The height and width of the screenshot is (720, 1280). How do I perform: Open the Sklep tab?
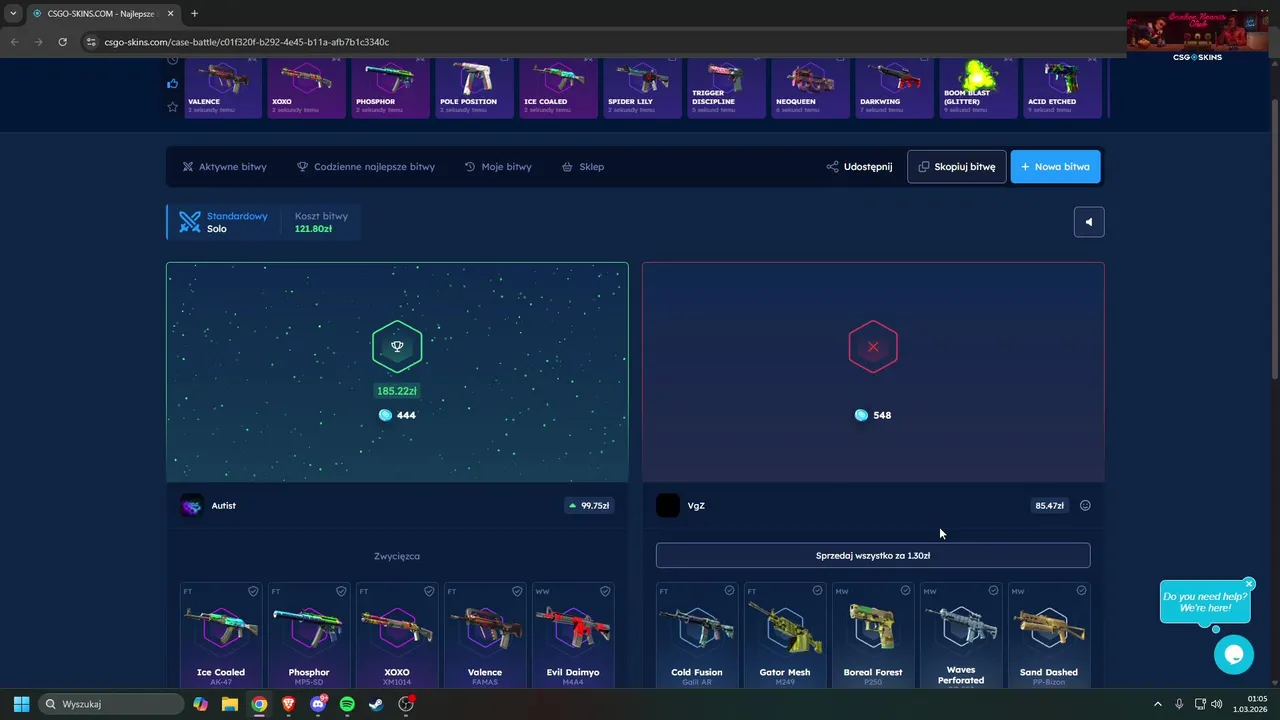click(583, 167)
